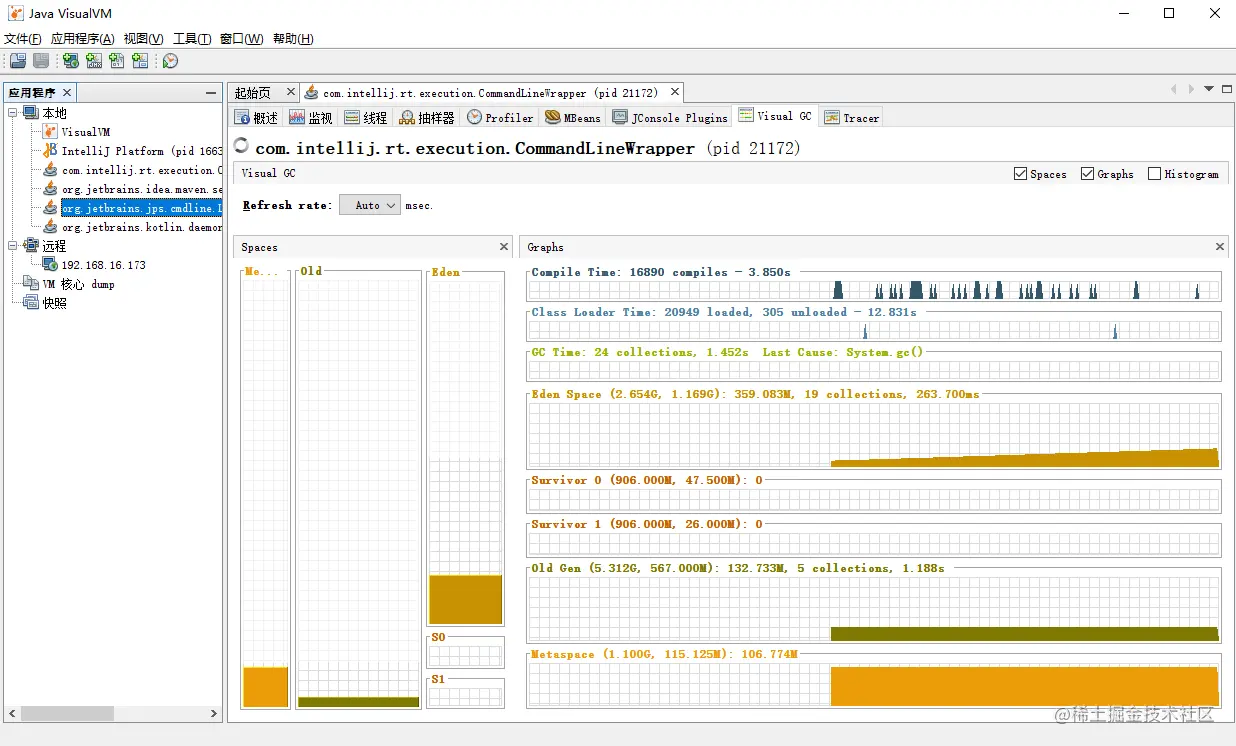Toggle the Graphs checkbox

click(x=1088, y=174)
